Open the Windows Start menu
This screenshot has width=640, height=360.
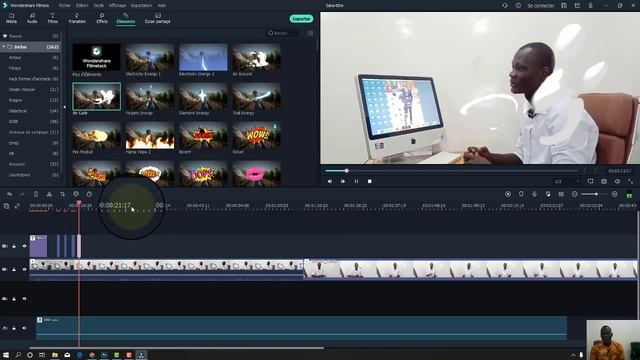6,355
